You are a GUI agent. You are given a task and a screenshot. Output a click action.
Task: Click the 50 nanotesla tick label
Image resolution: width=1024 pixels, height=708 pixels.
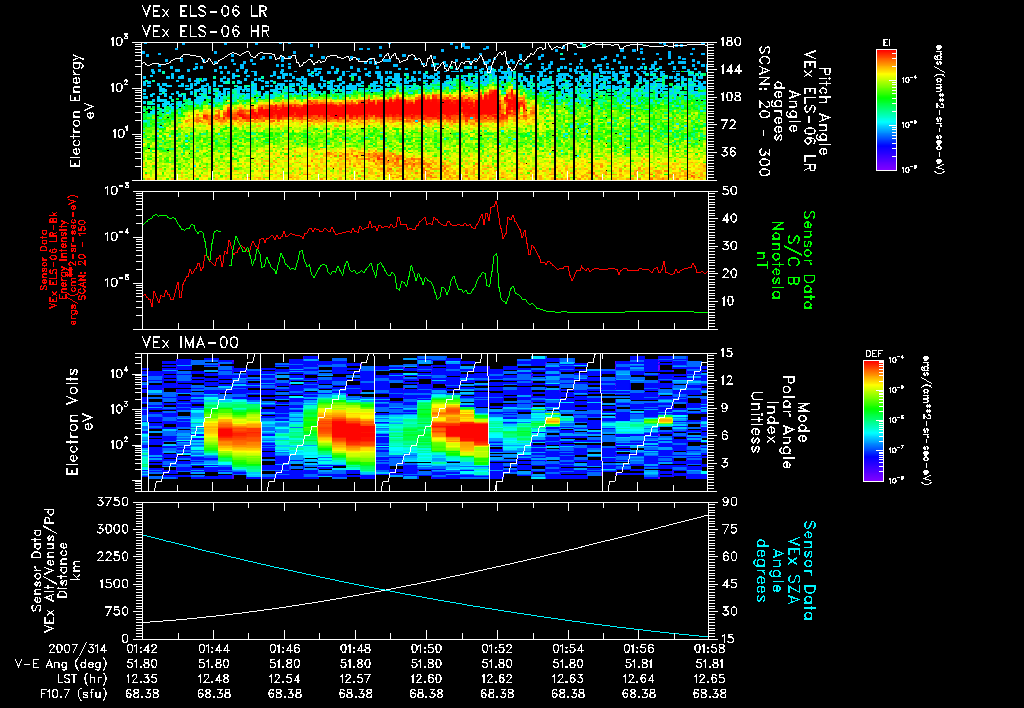(x=730, y=191)
